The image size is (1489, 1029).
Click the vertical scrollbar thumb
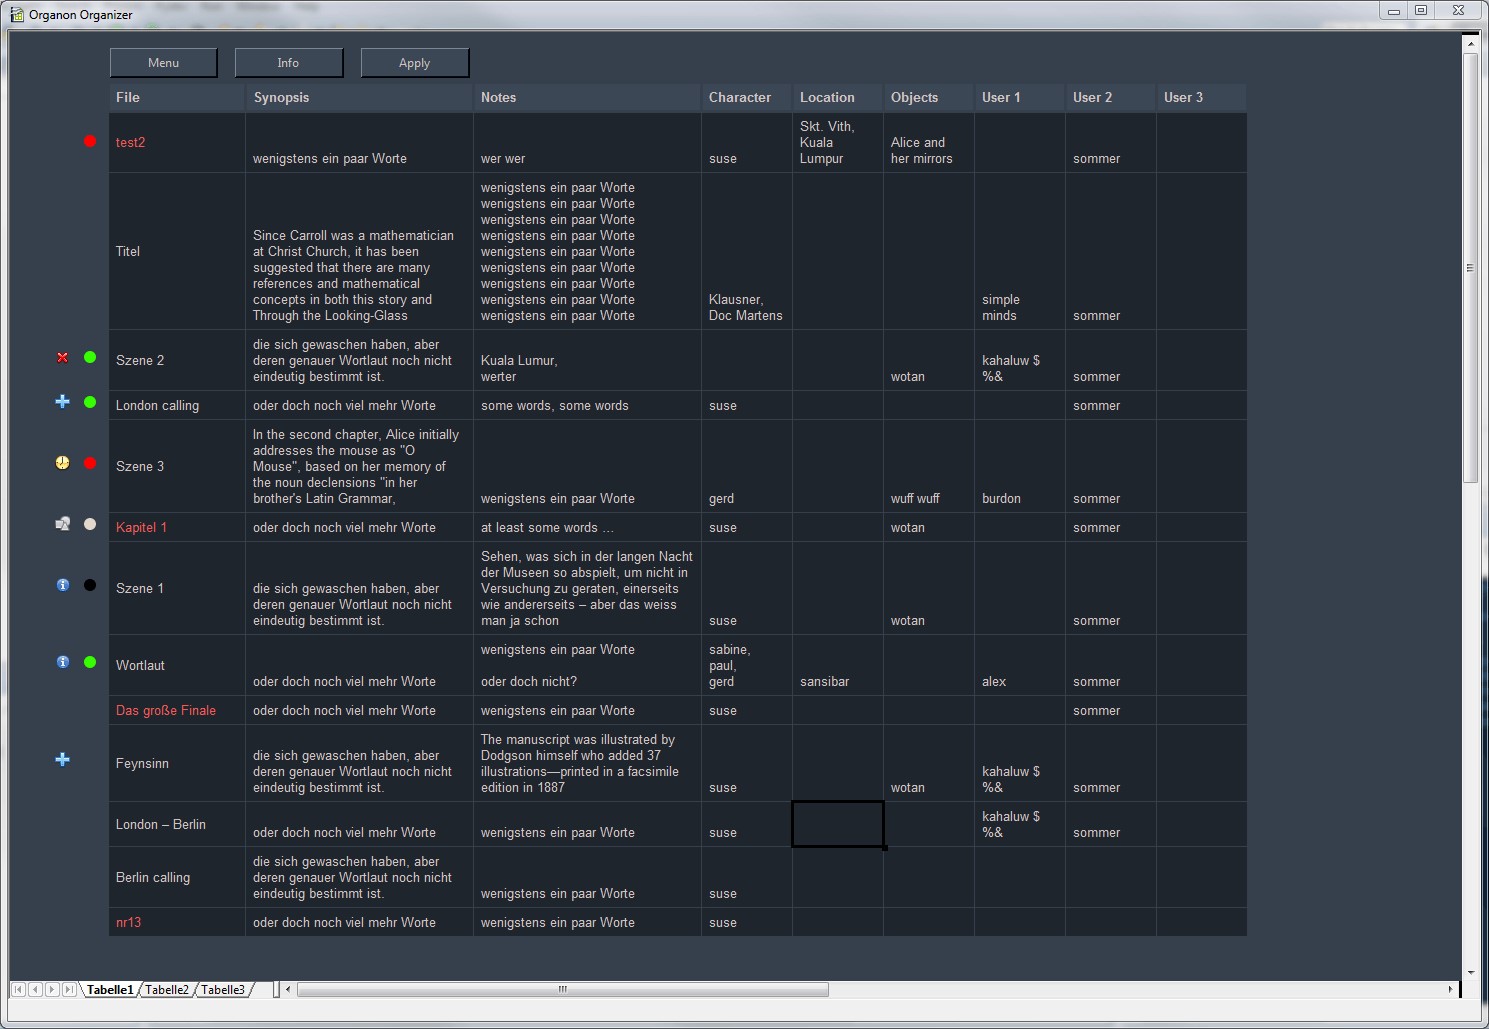(1470, 268)
